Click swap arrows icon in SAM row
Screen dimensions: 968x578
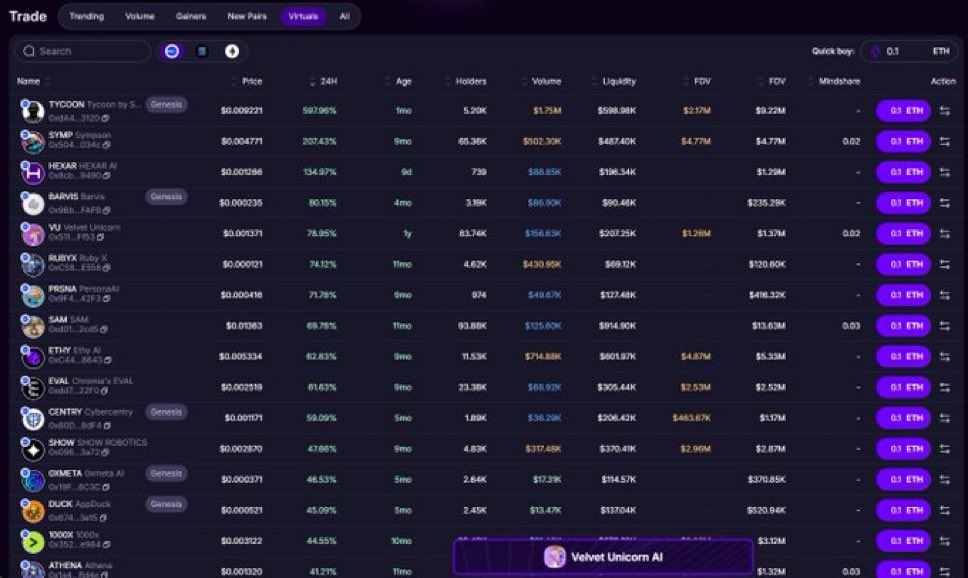(945, 325)
